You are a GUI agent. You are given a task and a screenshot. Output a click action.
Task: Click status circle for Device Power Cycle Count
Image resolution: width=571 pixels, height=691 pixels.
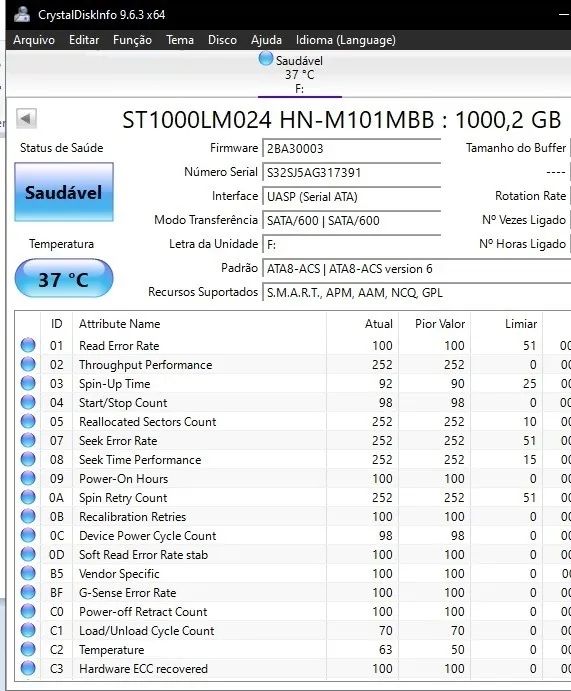point(28,535)
